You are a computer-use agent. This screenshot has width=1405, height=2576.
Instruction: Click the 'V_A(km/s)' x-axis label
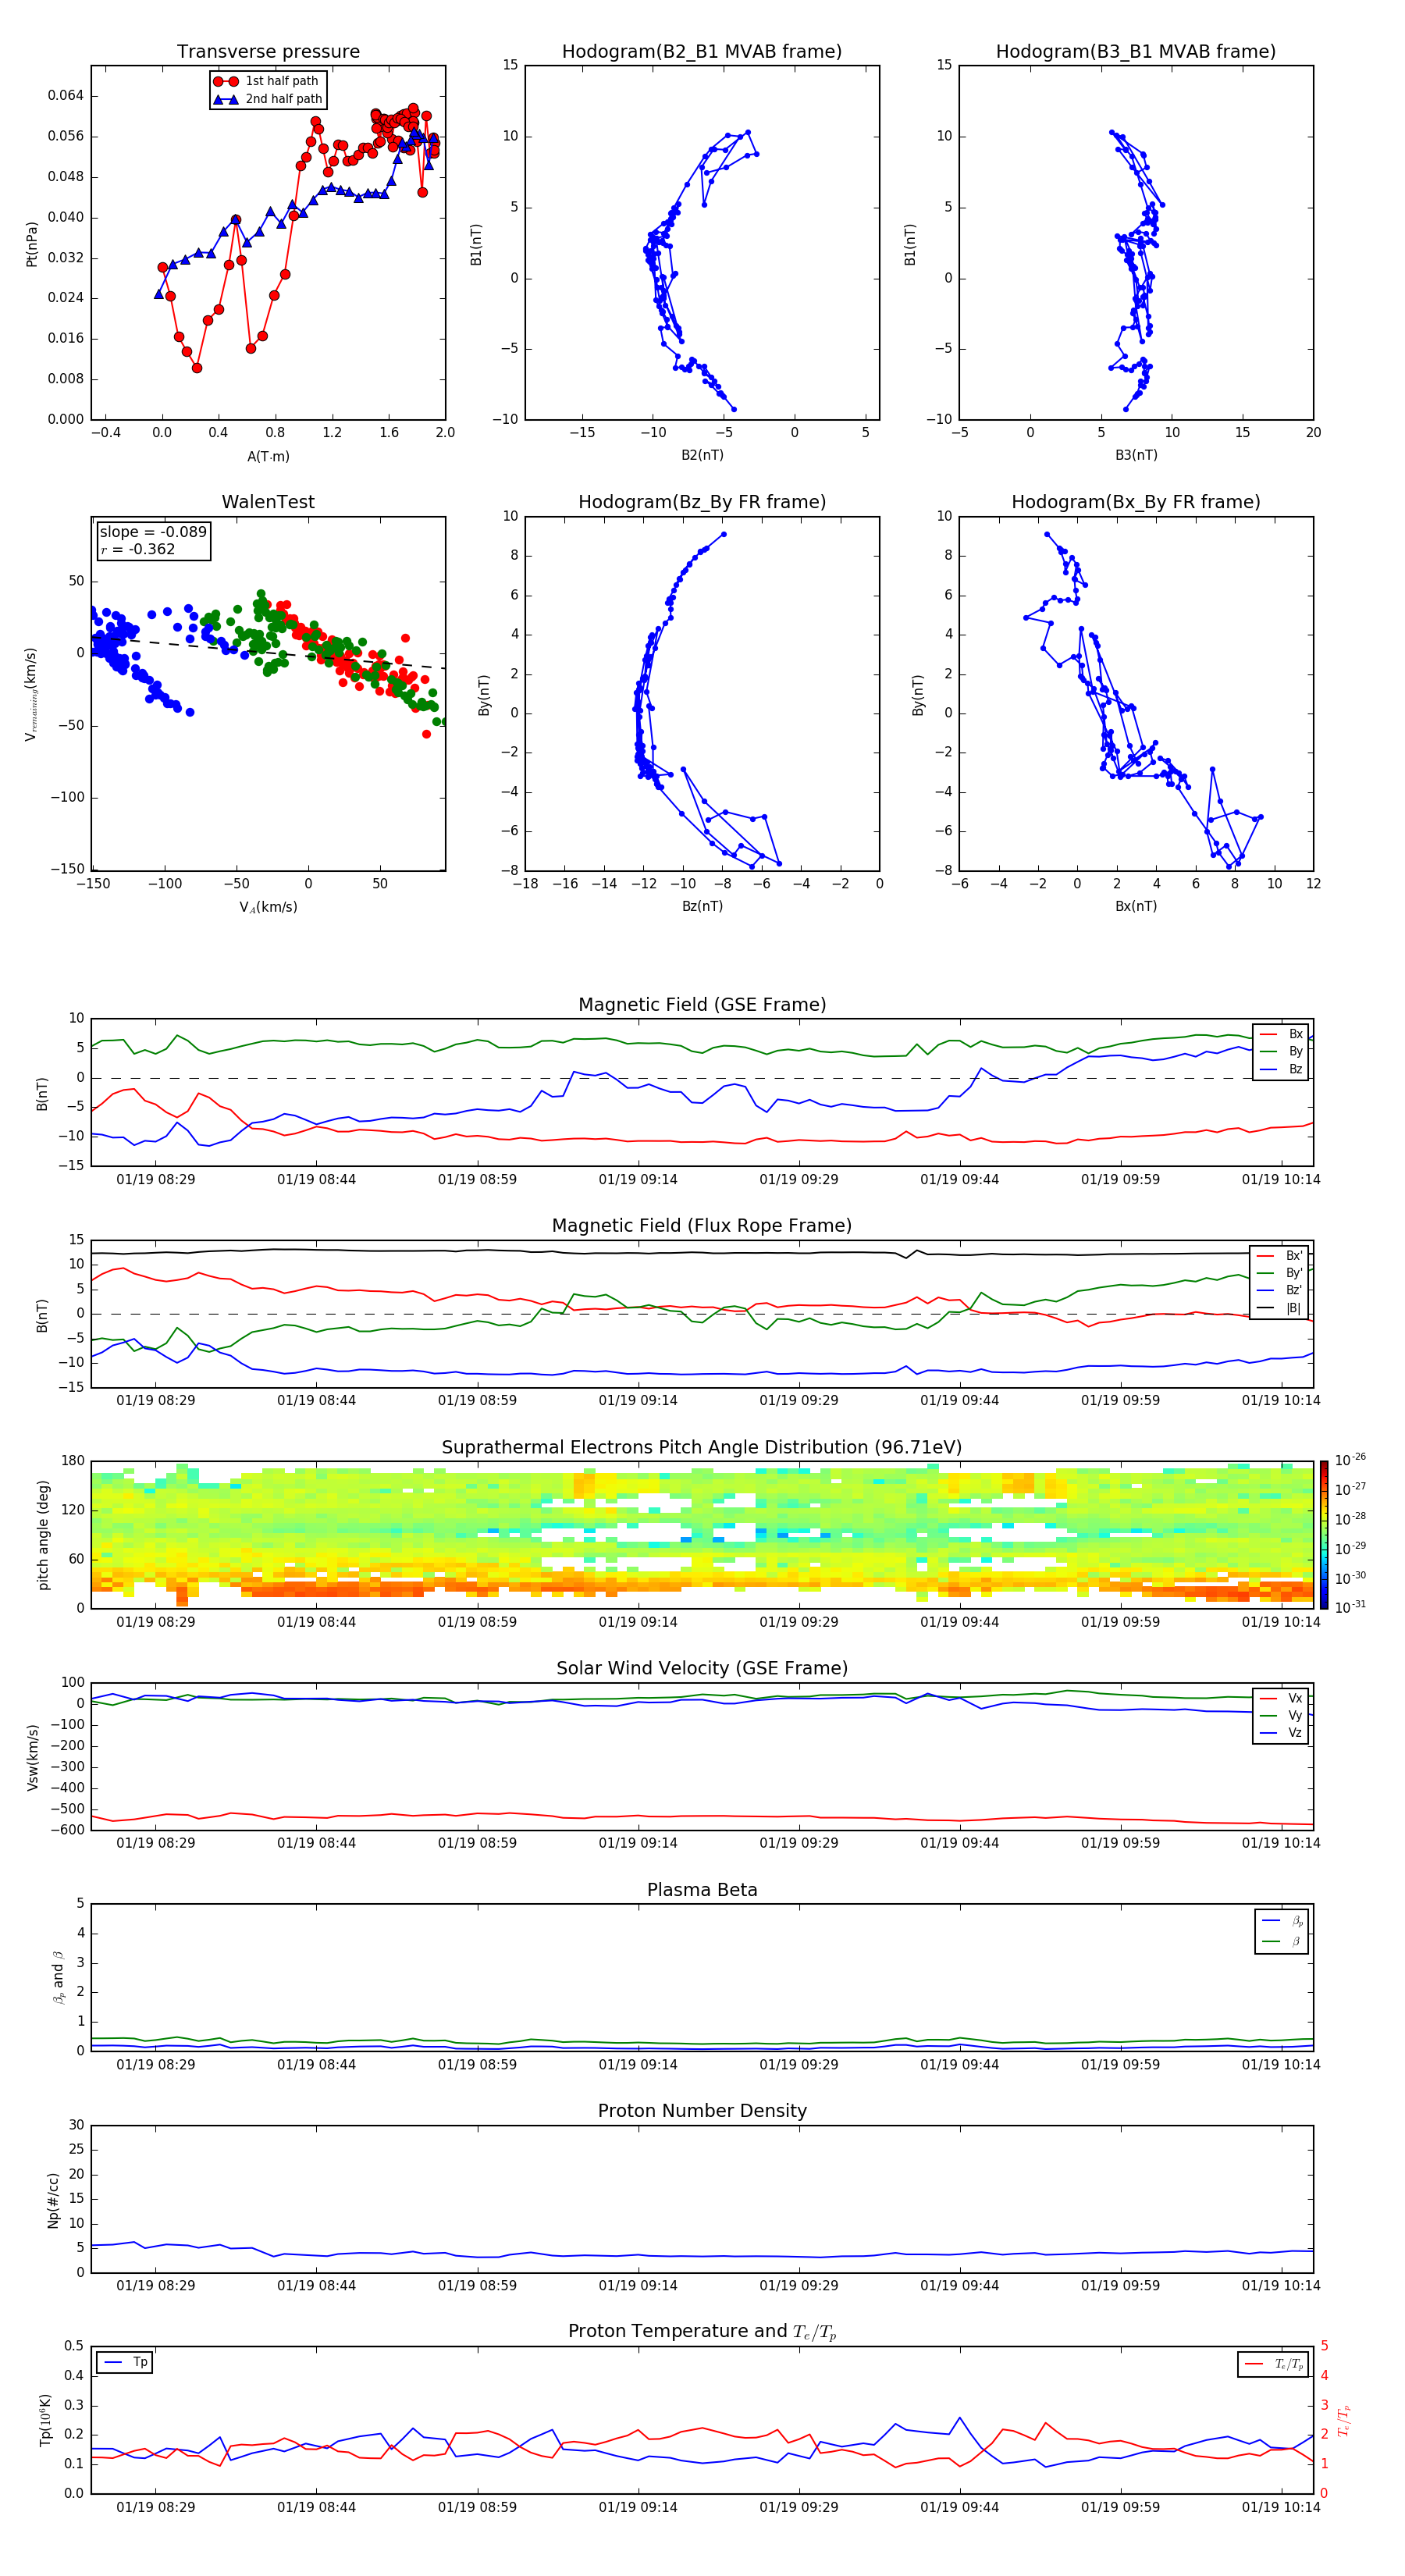pyautogui.click(x=268, y=907)
